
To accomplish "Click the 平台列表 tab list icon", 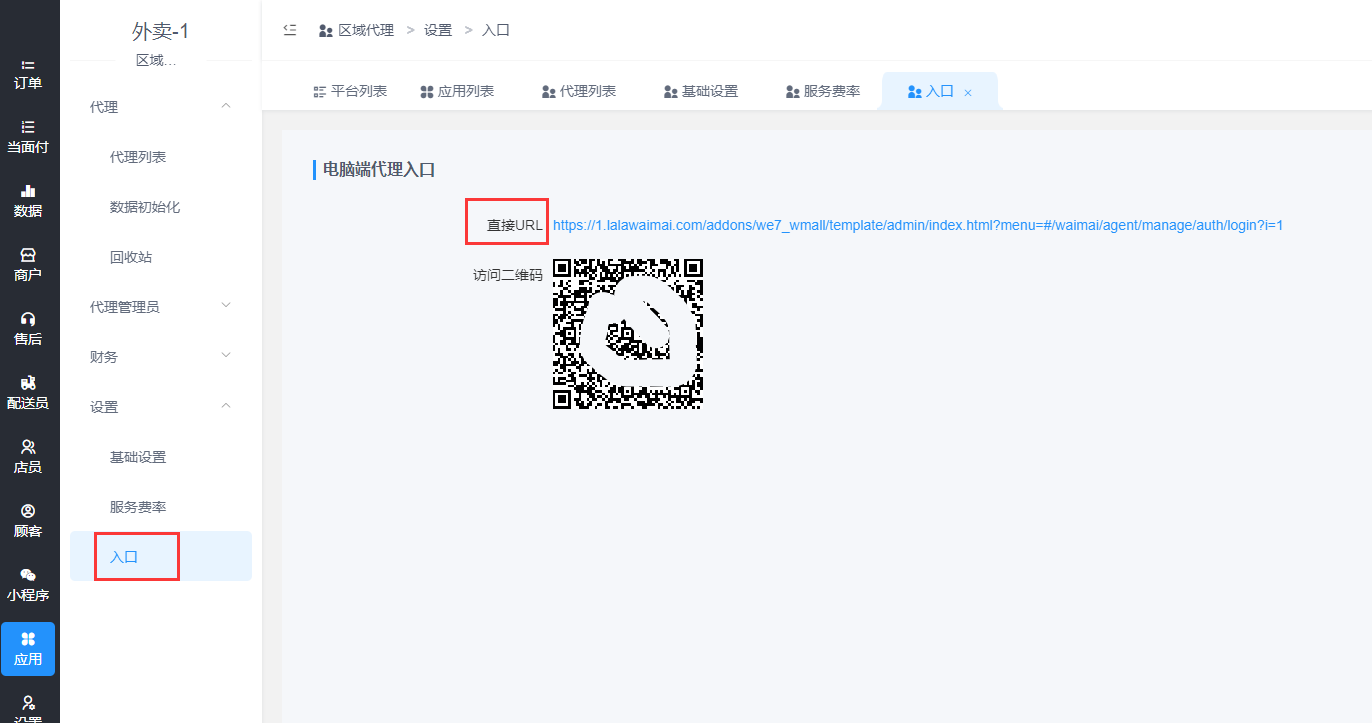I will [x=320, y=92].
